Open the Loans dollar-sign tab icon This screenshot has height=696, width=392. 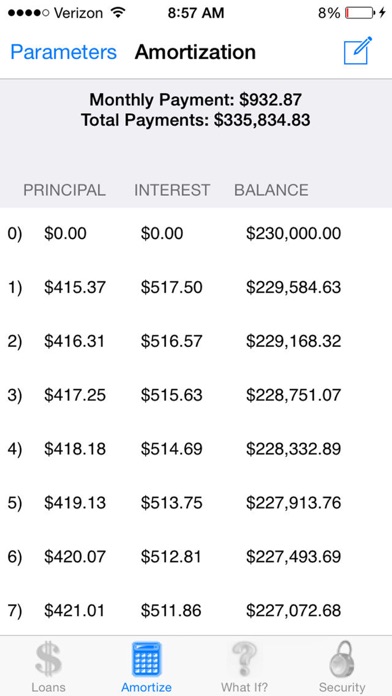[x=48, y=660]
